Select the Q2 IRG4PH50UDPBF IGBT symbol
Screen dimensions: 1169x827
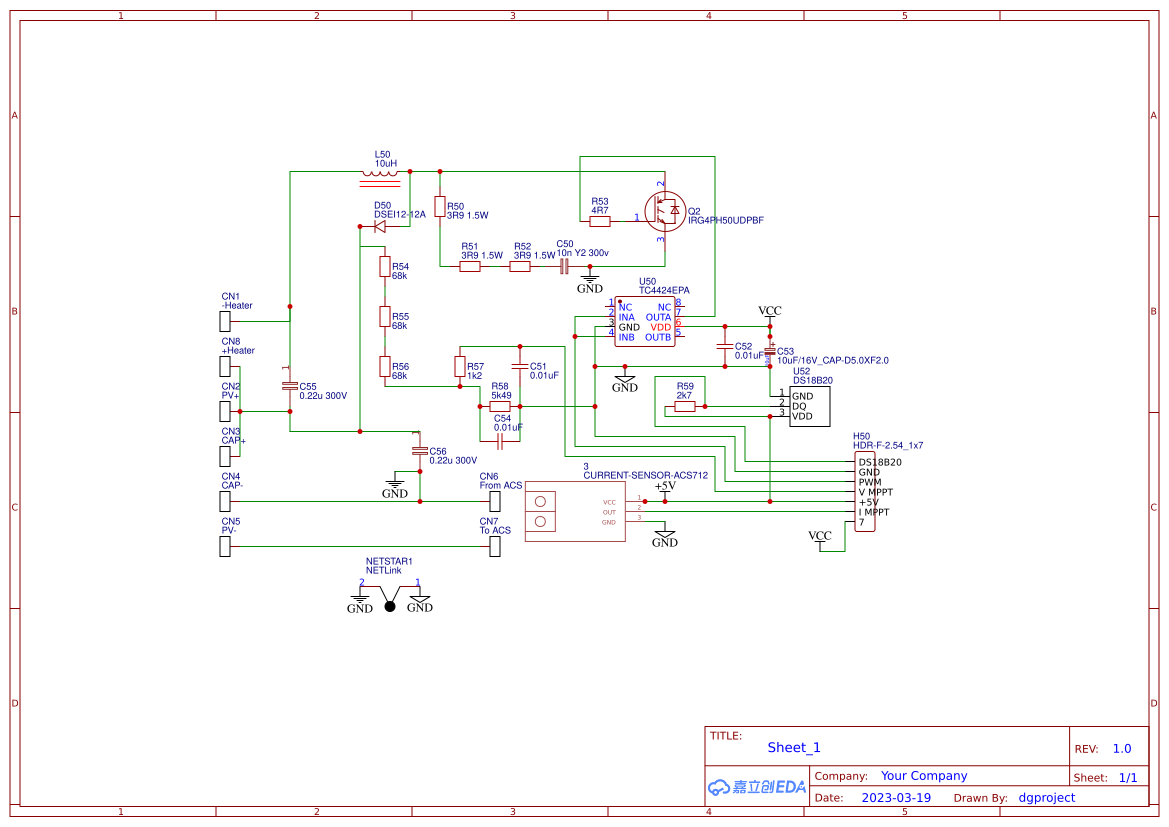[664, 212]
